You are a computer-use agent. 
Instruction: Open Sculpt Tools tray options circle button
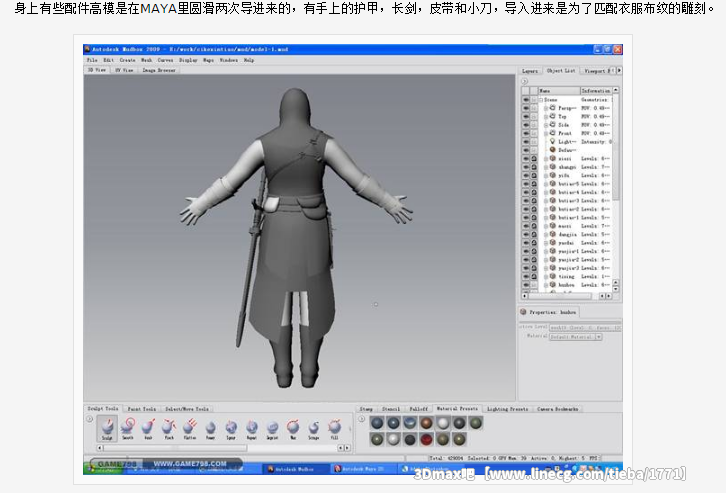(x=89, y=419)
